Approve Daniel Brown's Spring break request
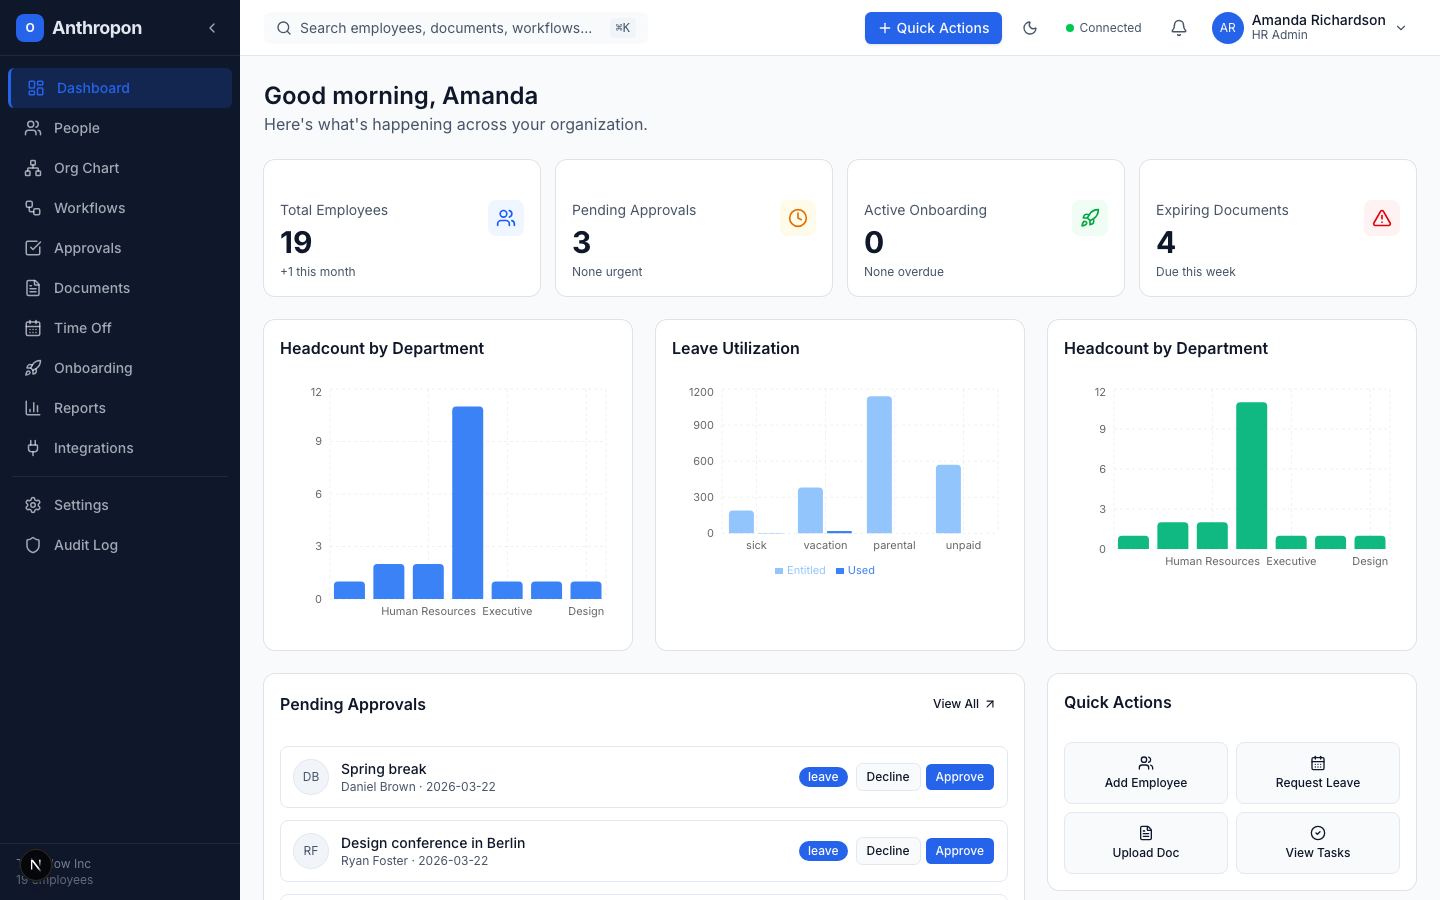Image resolution: width=1440 pixels, height=900 pixels. point(959,777)
